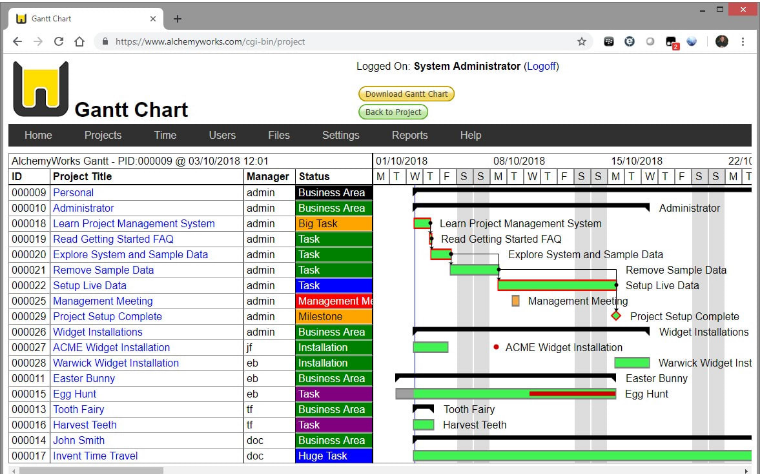
Task: Open the Chrome three-dot menu
Action: pyautogui.click(x=743, y=42)
